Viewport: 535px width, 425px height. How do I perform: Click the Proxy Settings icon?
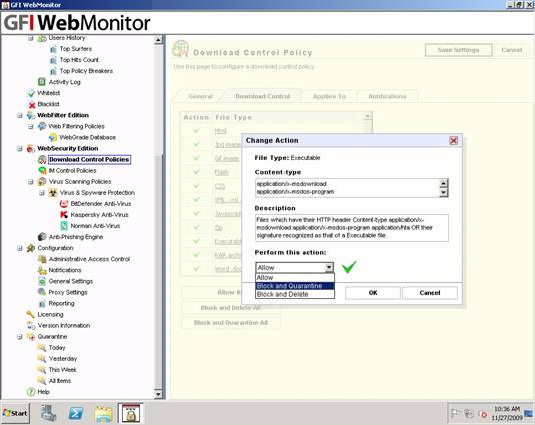click(x=42, y=292)
